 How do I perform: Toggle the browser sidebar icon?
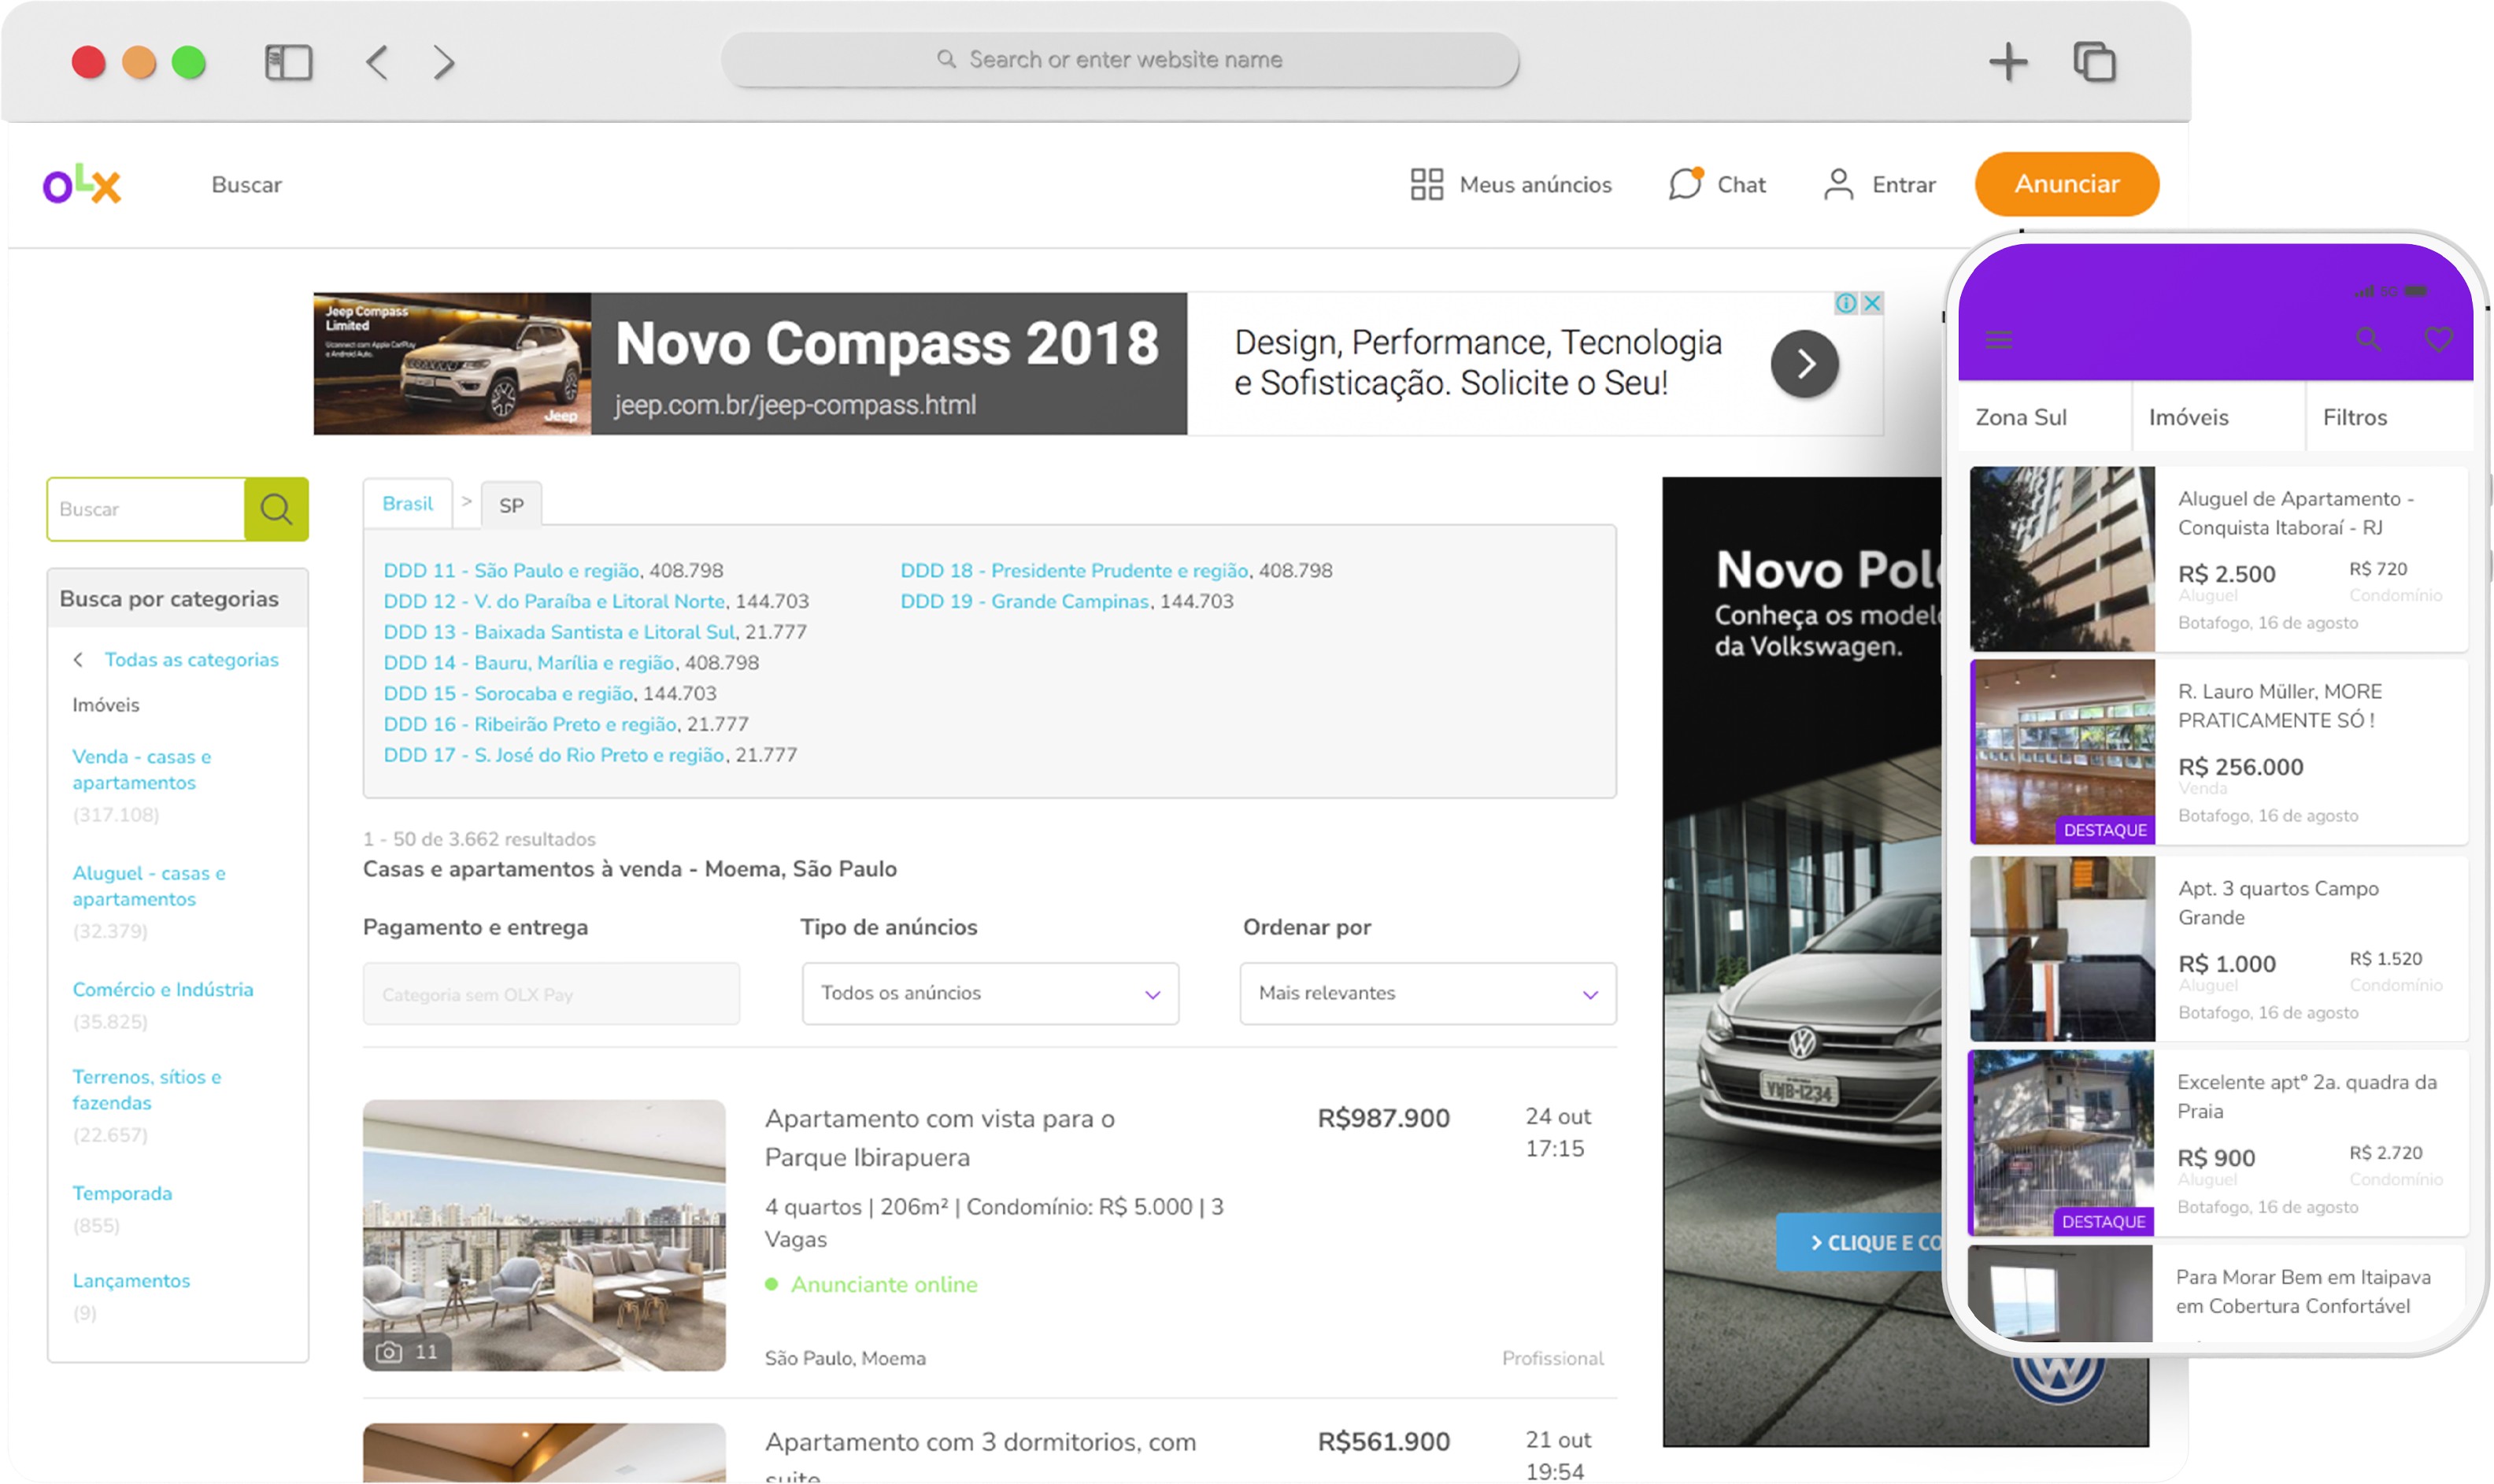(x=288, y=62)
